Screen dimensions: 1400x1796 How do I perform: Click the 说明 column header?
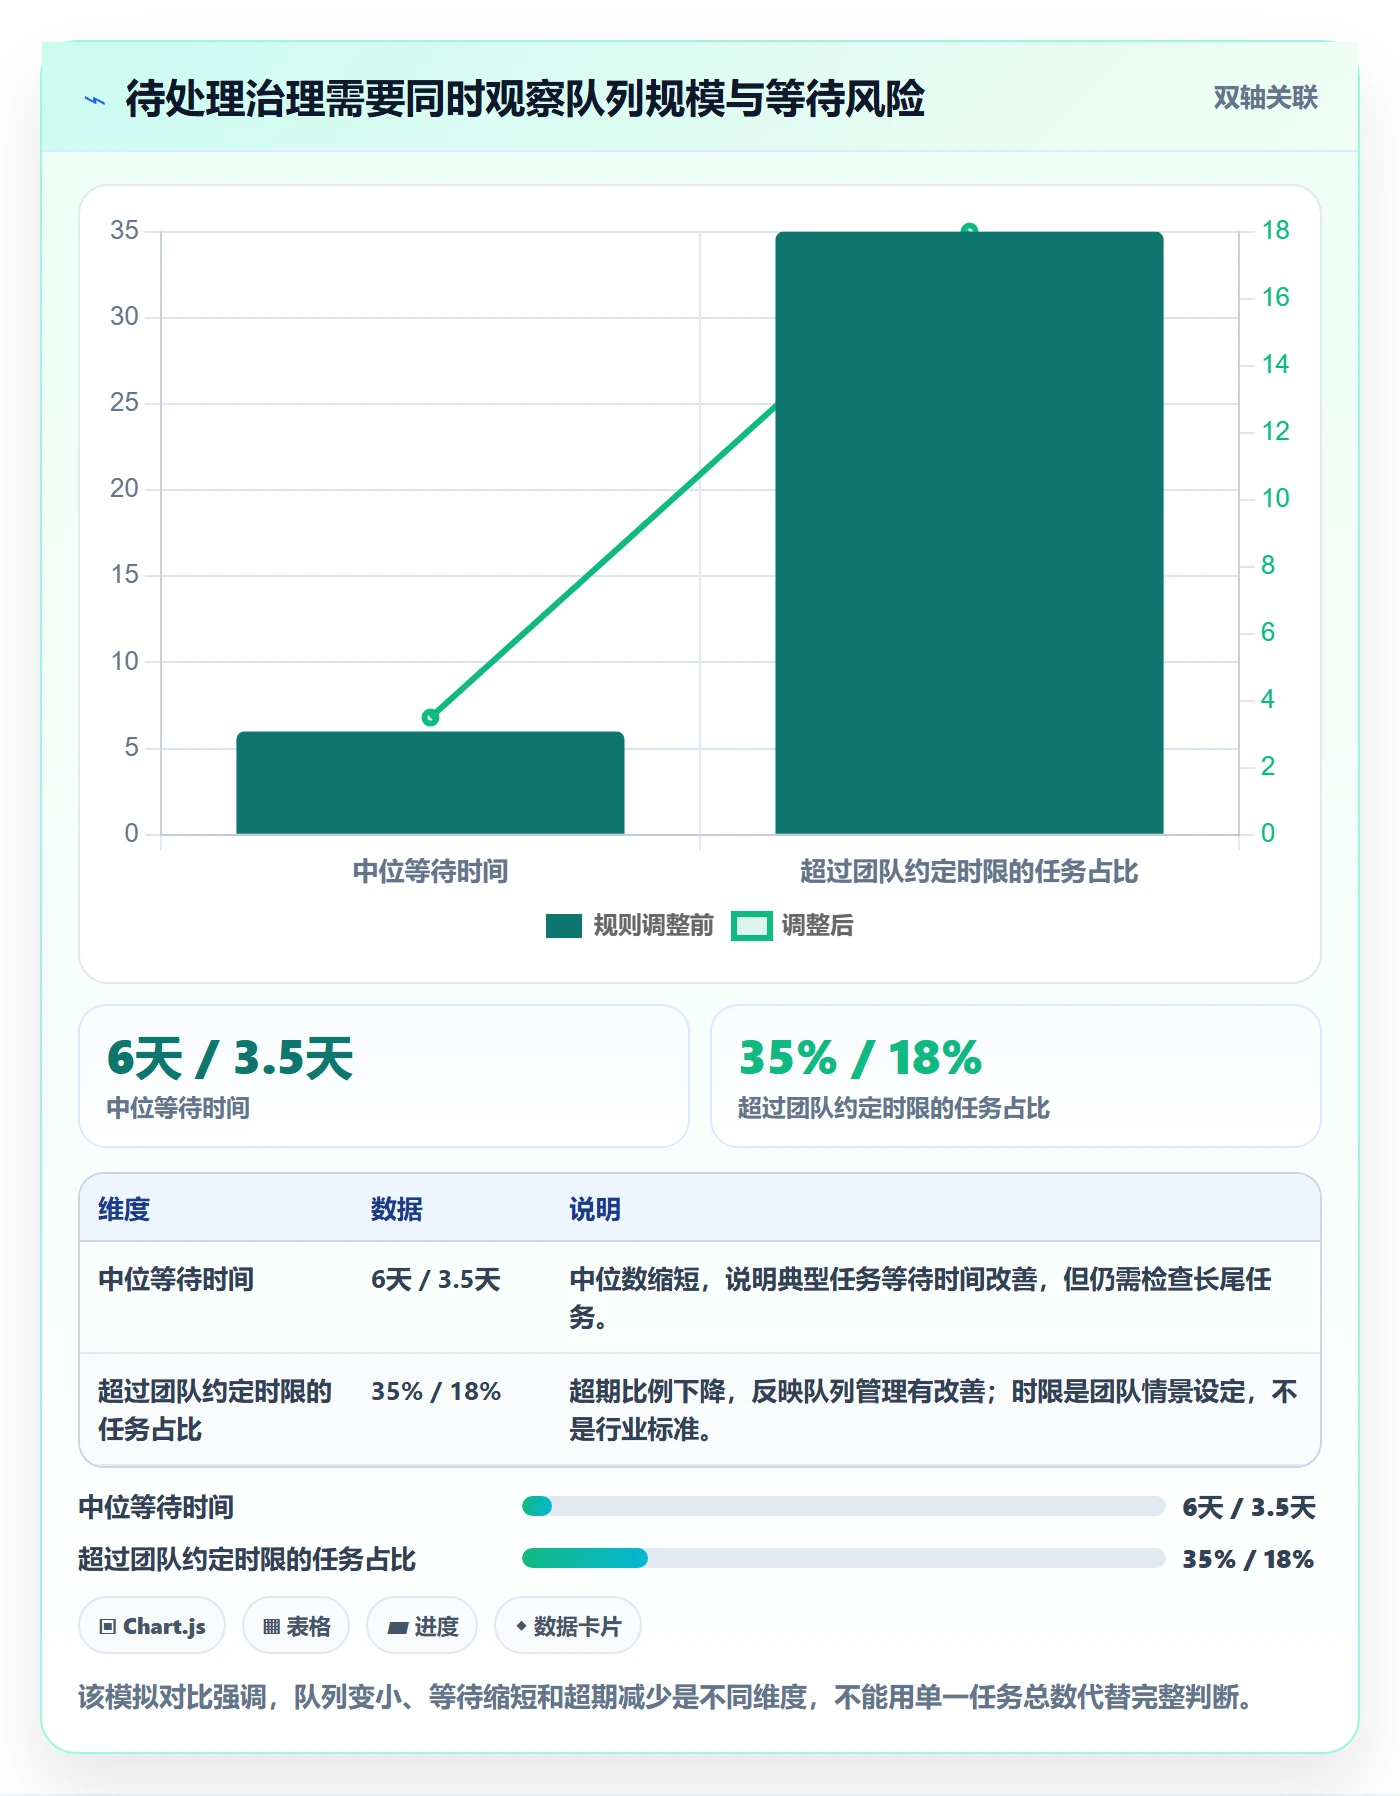click(x=595, y=1209)
